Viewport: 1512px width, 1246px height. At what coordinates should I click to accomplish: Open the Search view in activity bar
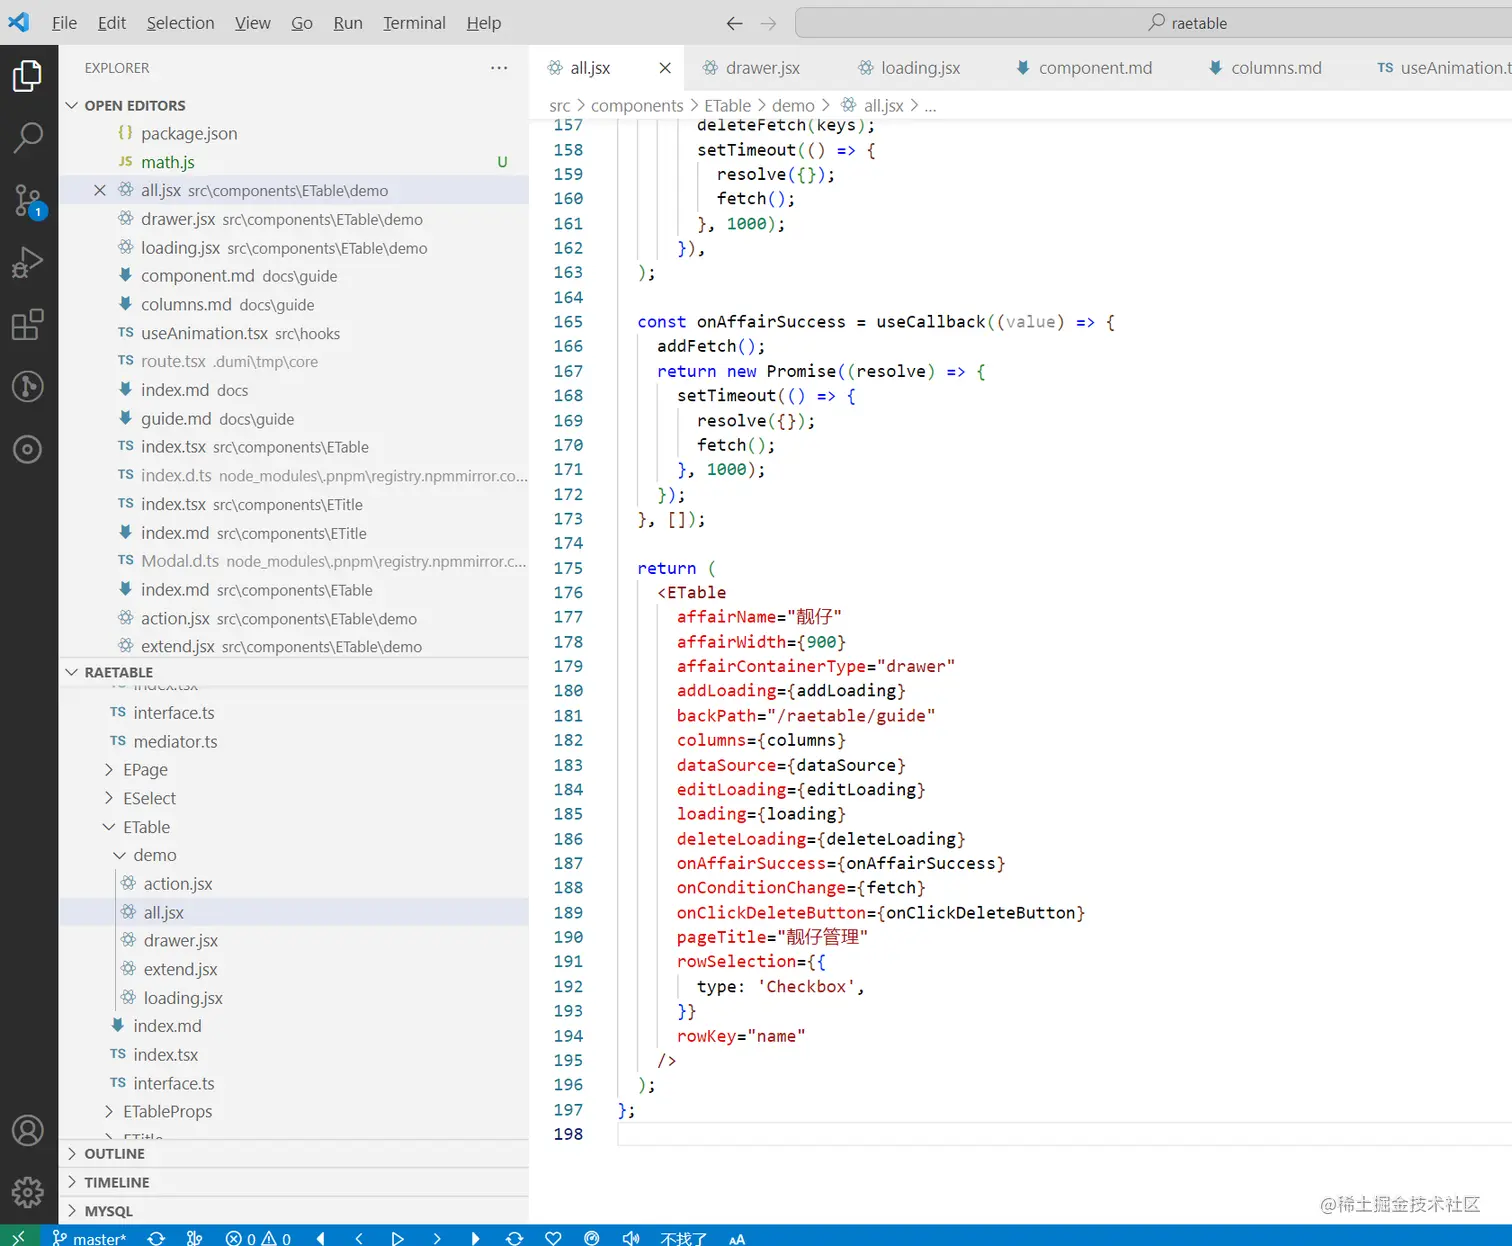[x=28, y=137]
